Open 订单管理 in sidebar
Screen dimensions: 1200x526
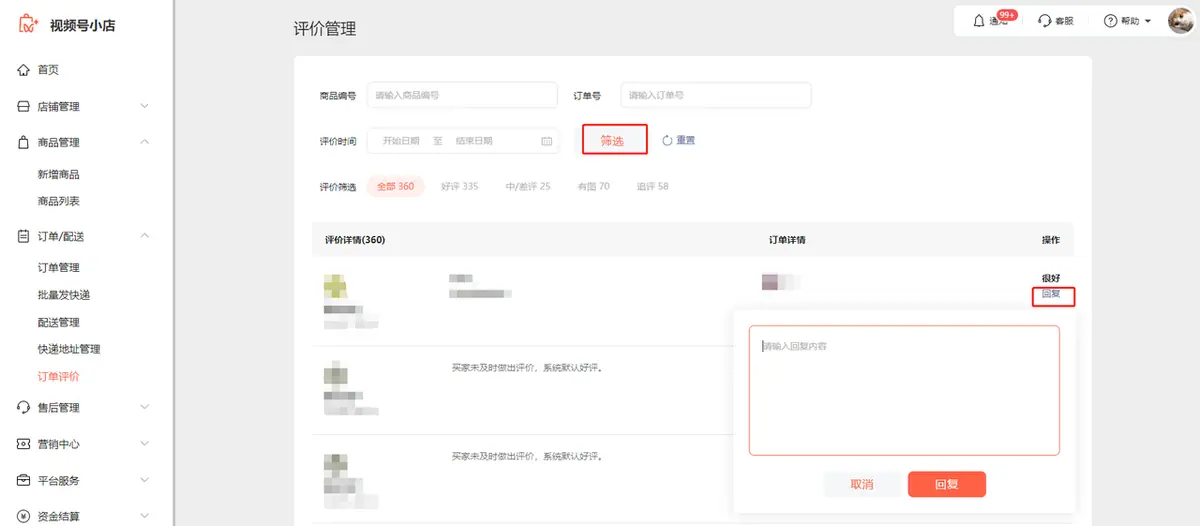[58, 267]
